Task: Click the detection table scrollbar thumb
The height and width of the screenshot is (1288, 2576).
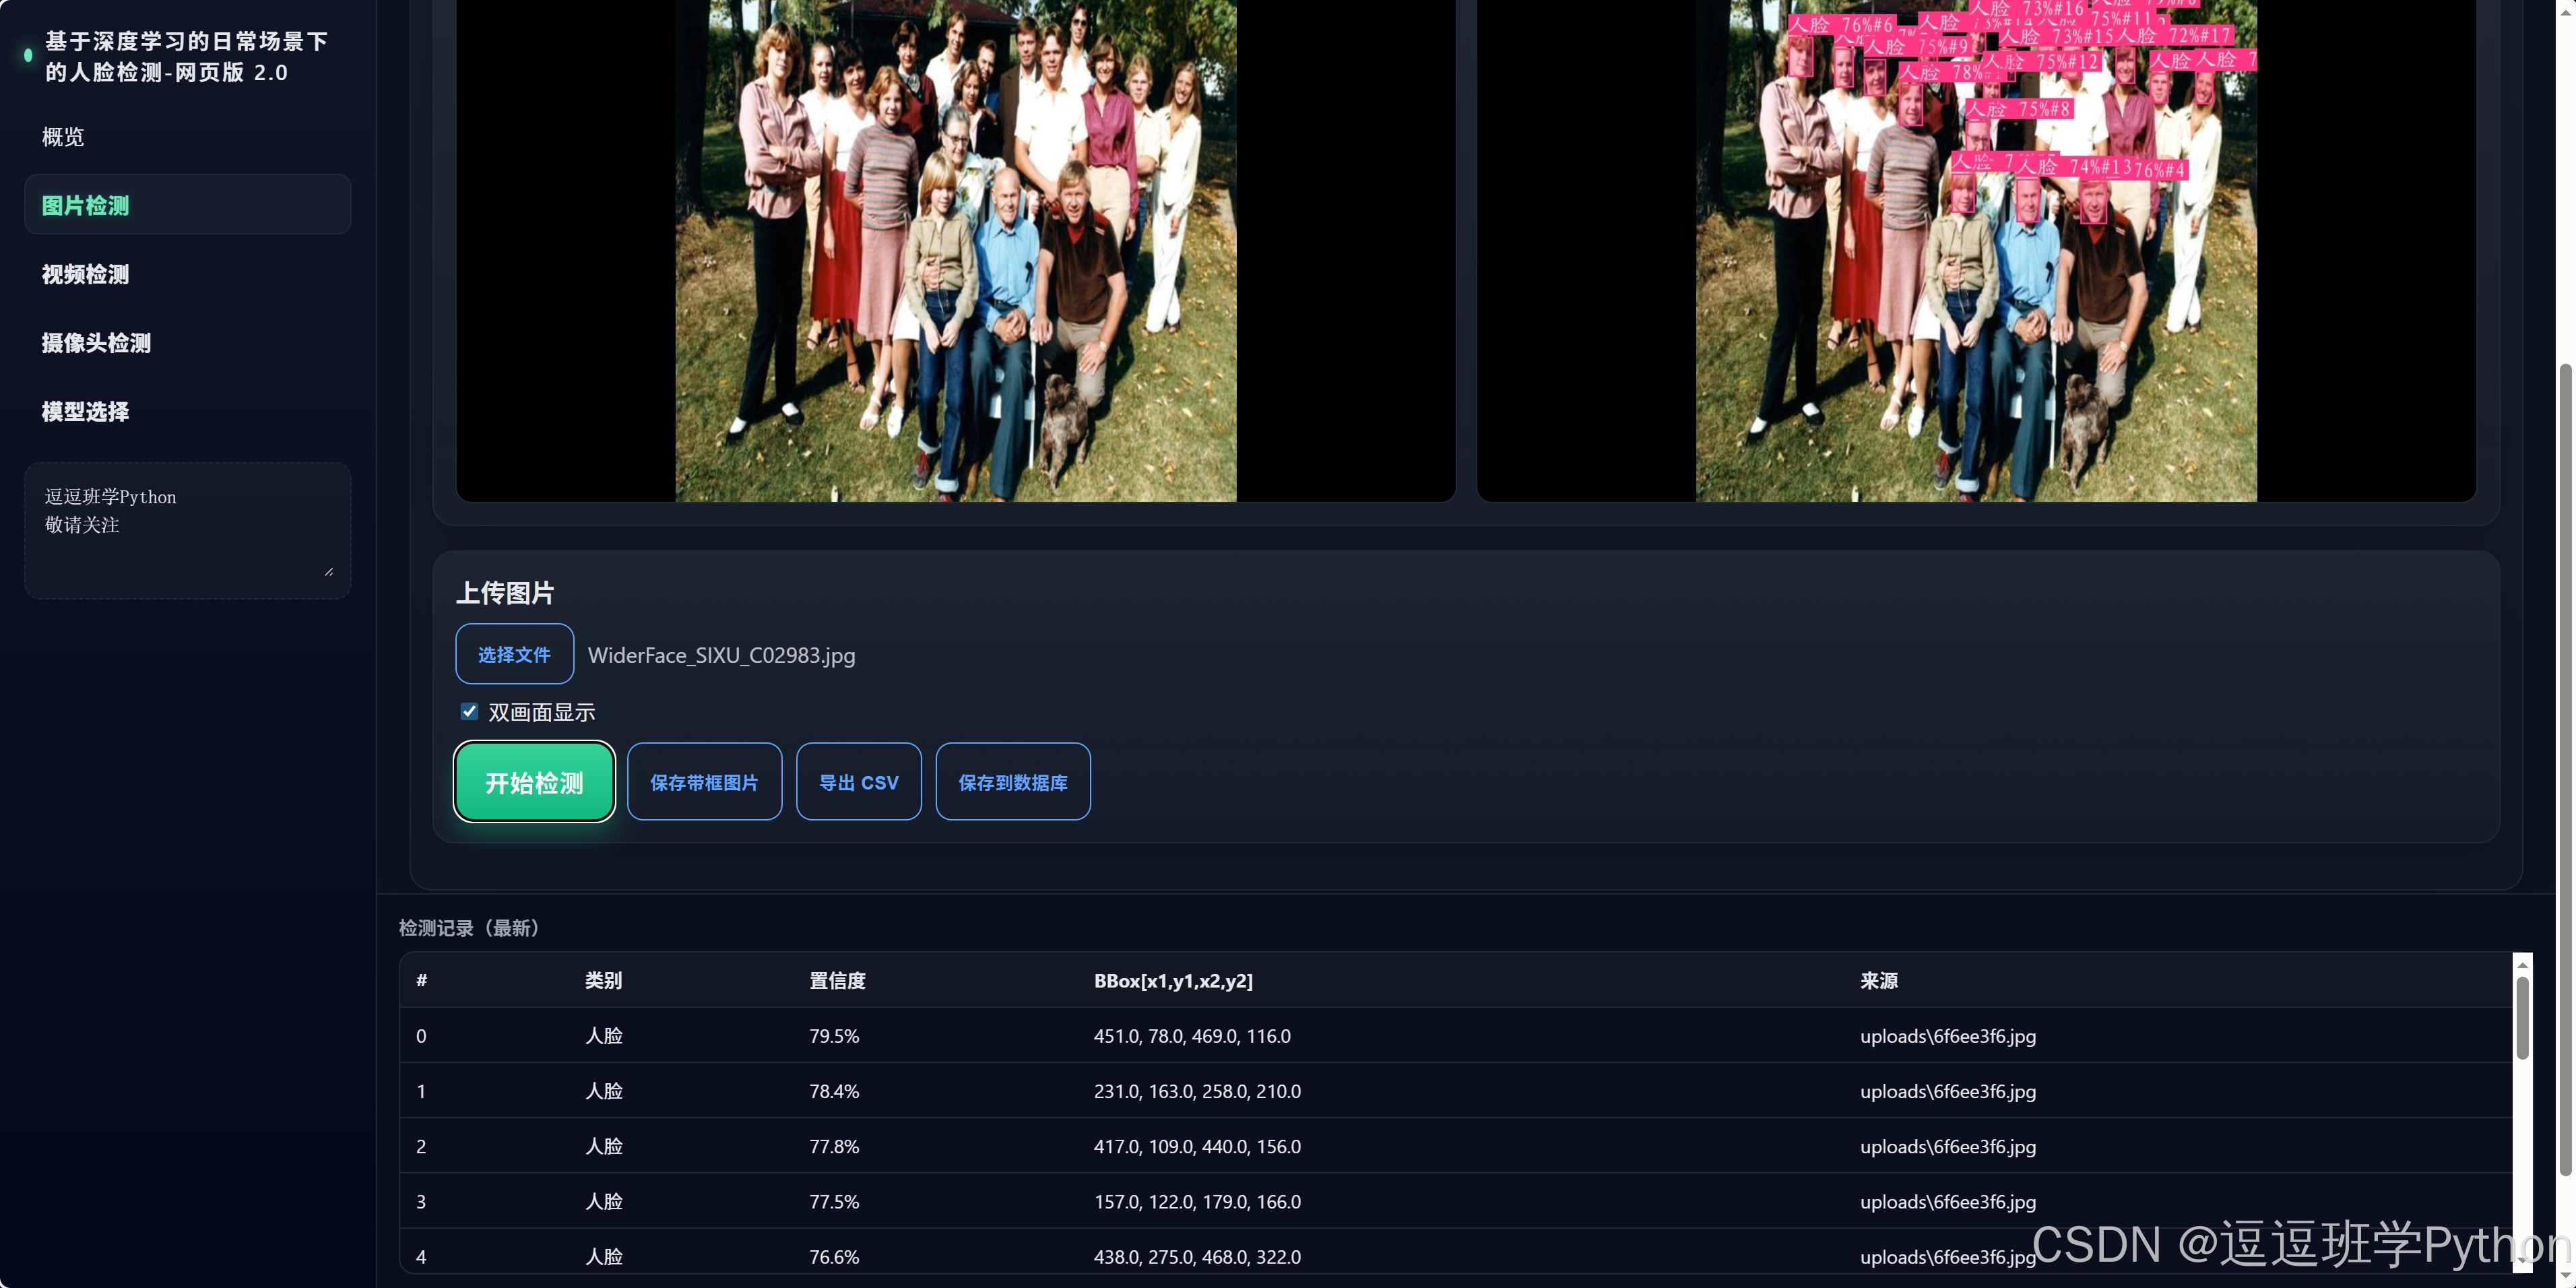Action: pos(2523,1017)
